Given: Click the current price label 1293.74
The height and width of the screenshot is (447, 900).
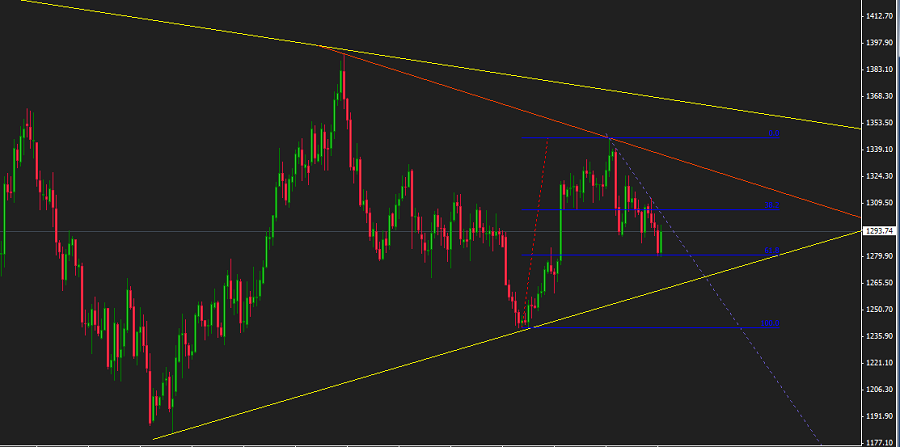Looking at the screenshot, I should tap(880, 231).
